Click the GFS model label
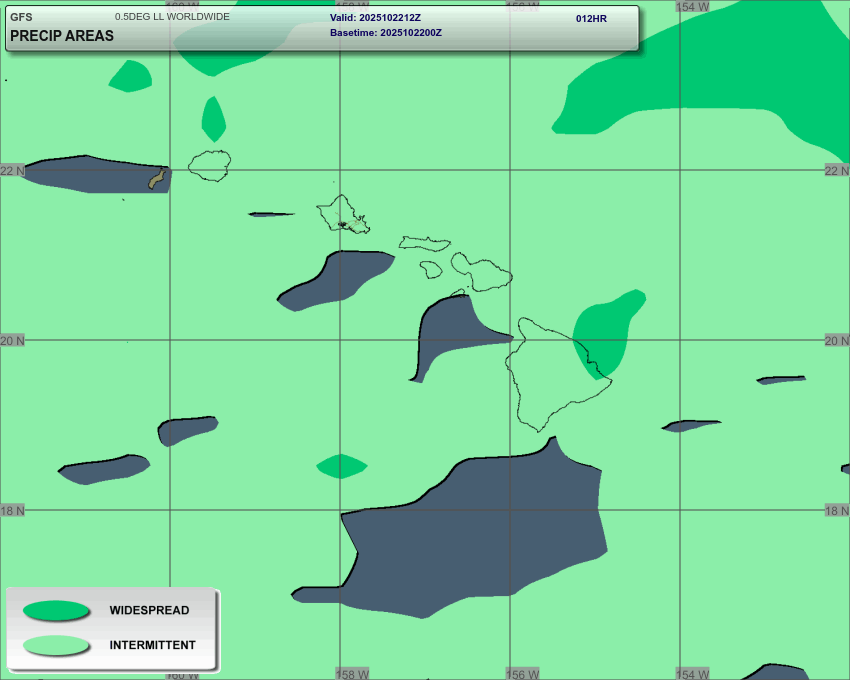Screen dimensions: 850x680 click(21, 17)
